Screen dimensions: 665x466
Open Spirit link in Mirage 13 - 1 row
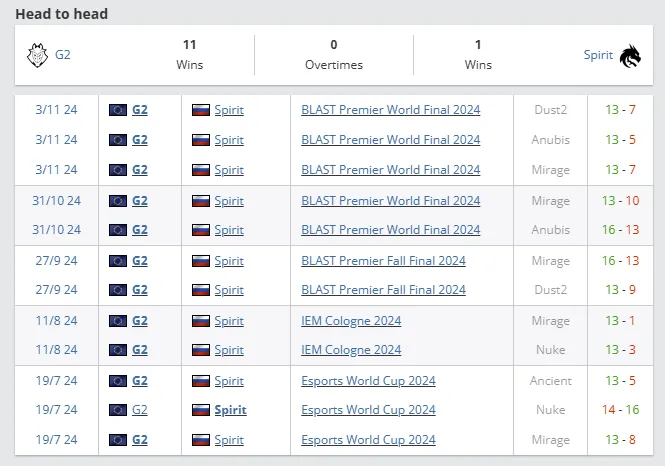coord(229,321)
